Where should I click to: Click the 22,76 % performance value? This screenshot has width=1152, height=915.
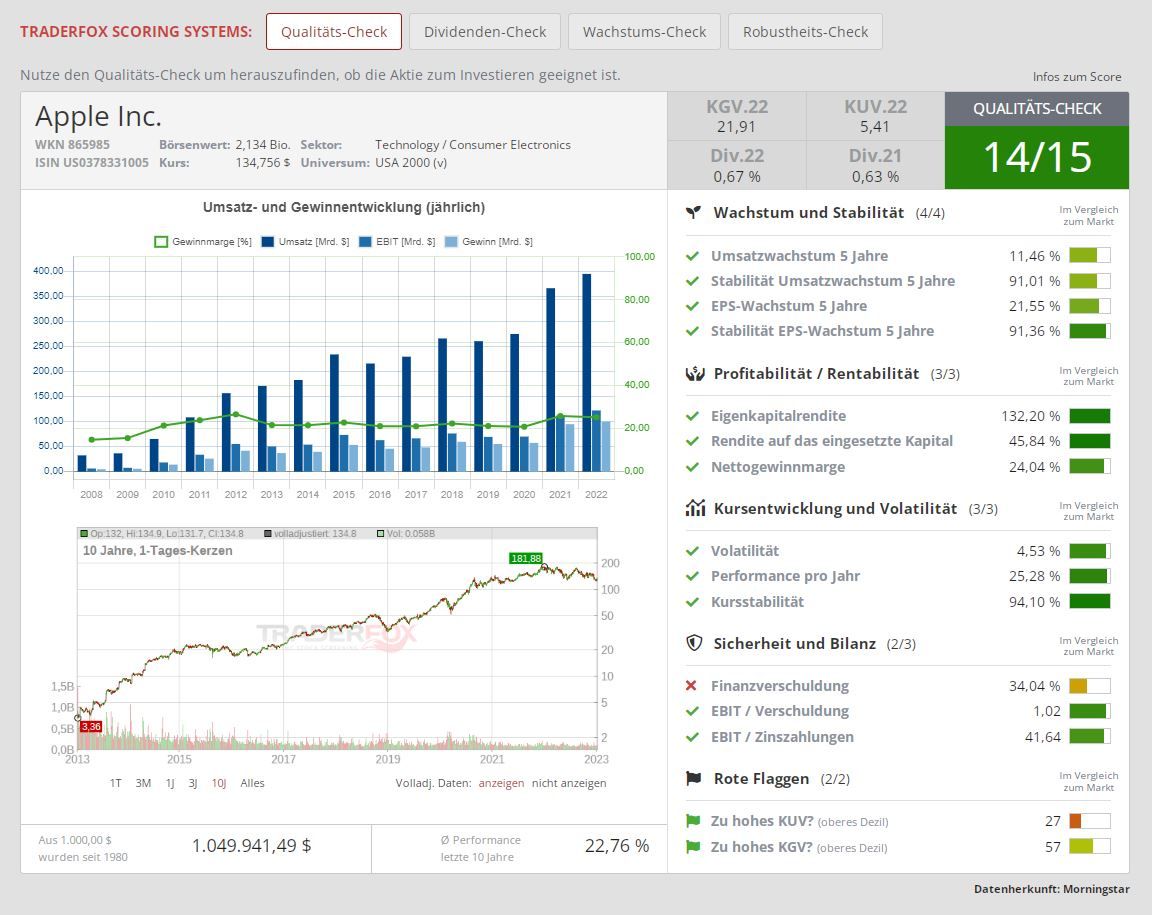(617, 846)
